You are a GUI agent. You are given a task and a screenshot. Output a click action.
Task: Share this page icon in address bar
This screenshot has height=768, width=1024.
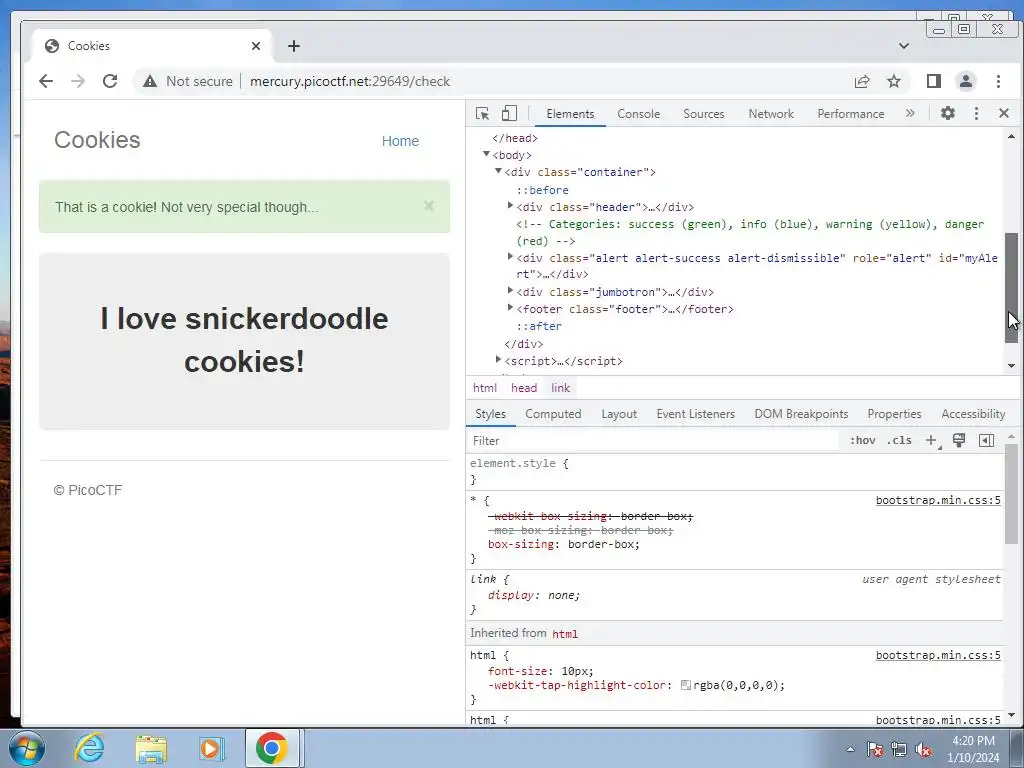pyautogui.click(x=862, y=81)
